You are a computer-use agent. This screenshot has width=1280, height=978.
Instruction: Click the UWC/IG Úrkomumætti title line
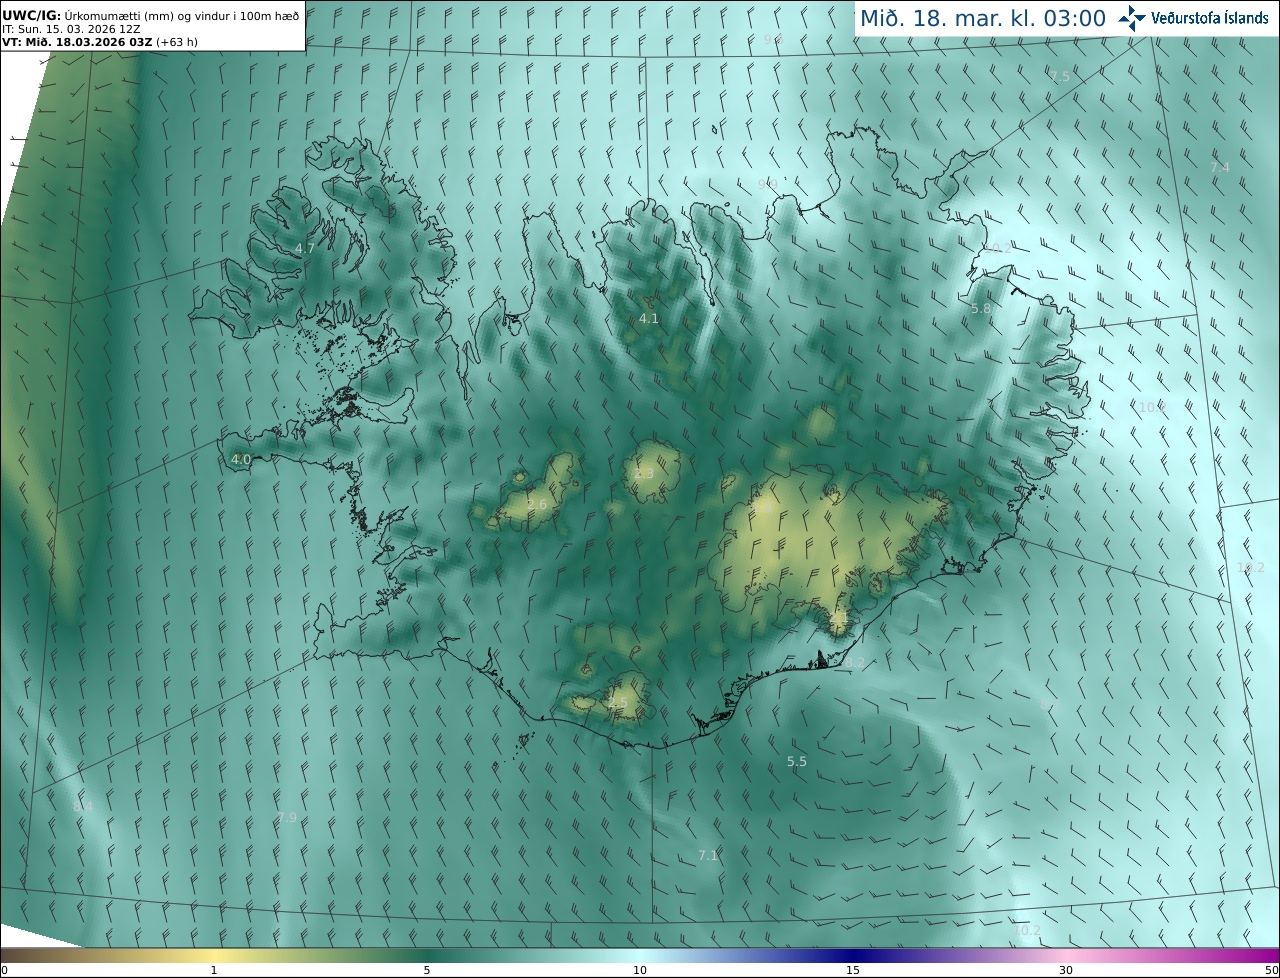[151, 15]
